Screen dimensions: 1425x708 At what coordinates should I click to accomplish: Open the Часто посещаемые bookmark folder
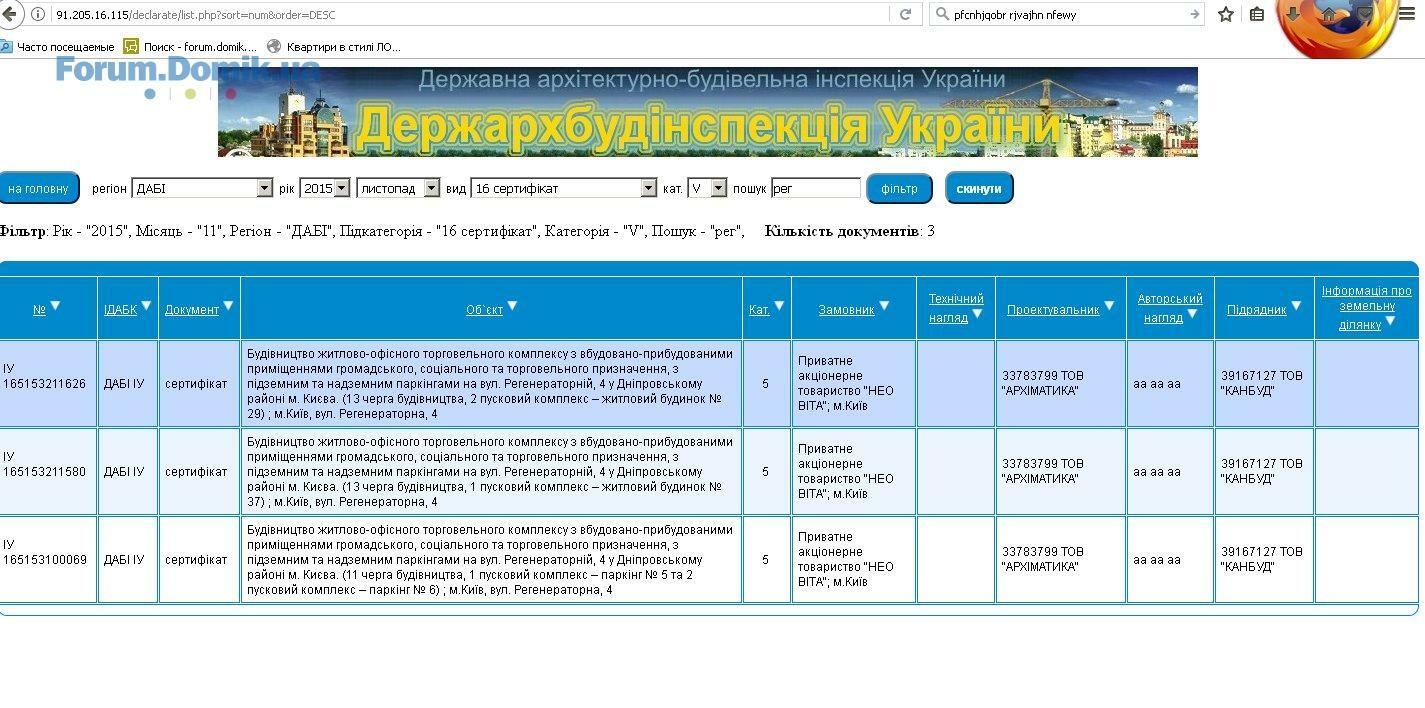click(58, 47)
